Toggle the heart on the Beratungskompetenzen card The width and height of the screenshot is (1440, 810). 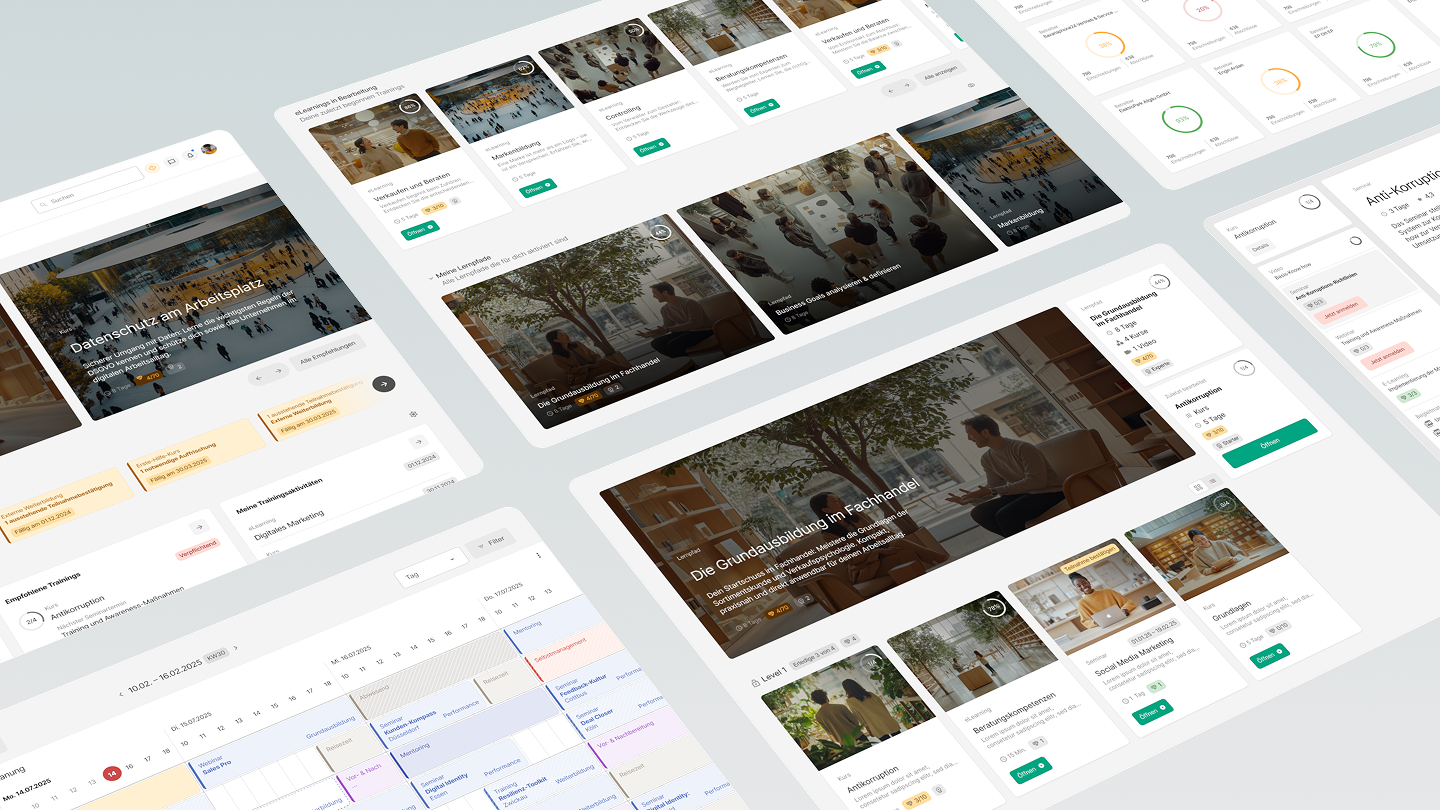[1037, 743]
